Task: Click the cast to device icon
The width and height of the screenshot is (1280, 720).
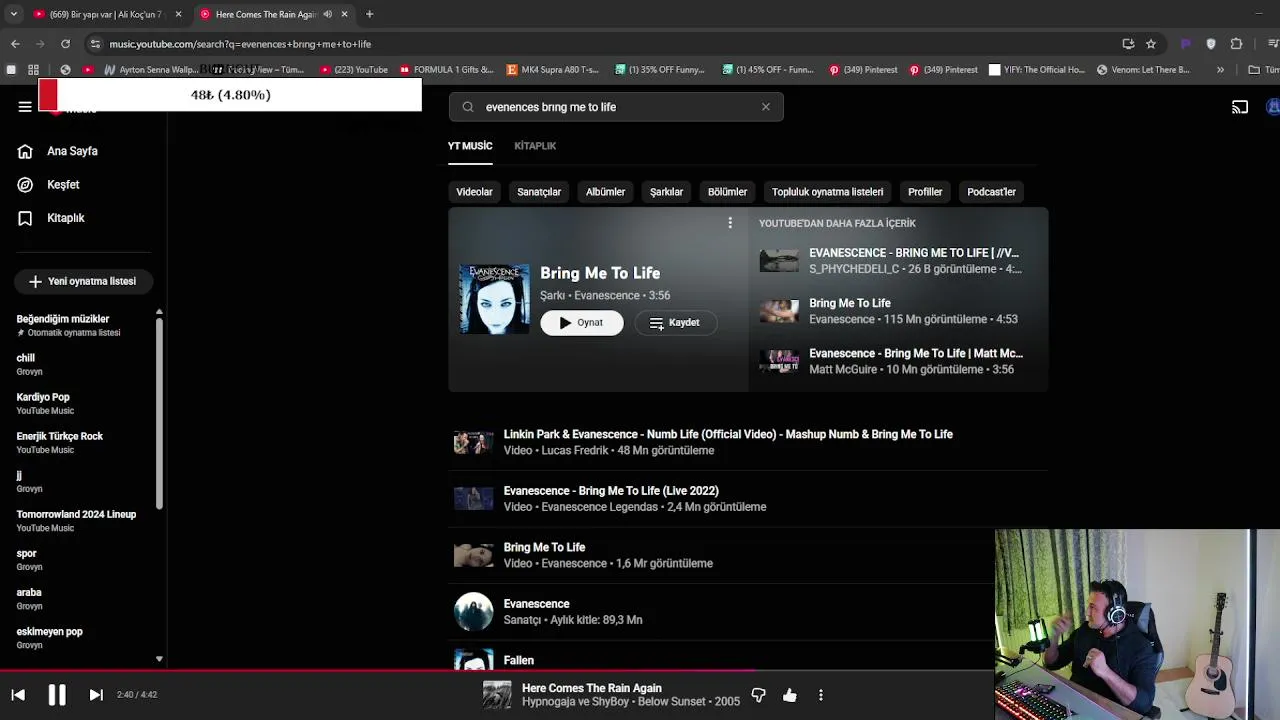Action: click(x=1240, y=107)
